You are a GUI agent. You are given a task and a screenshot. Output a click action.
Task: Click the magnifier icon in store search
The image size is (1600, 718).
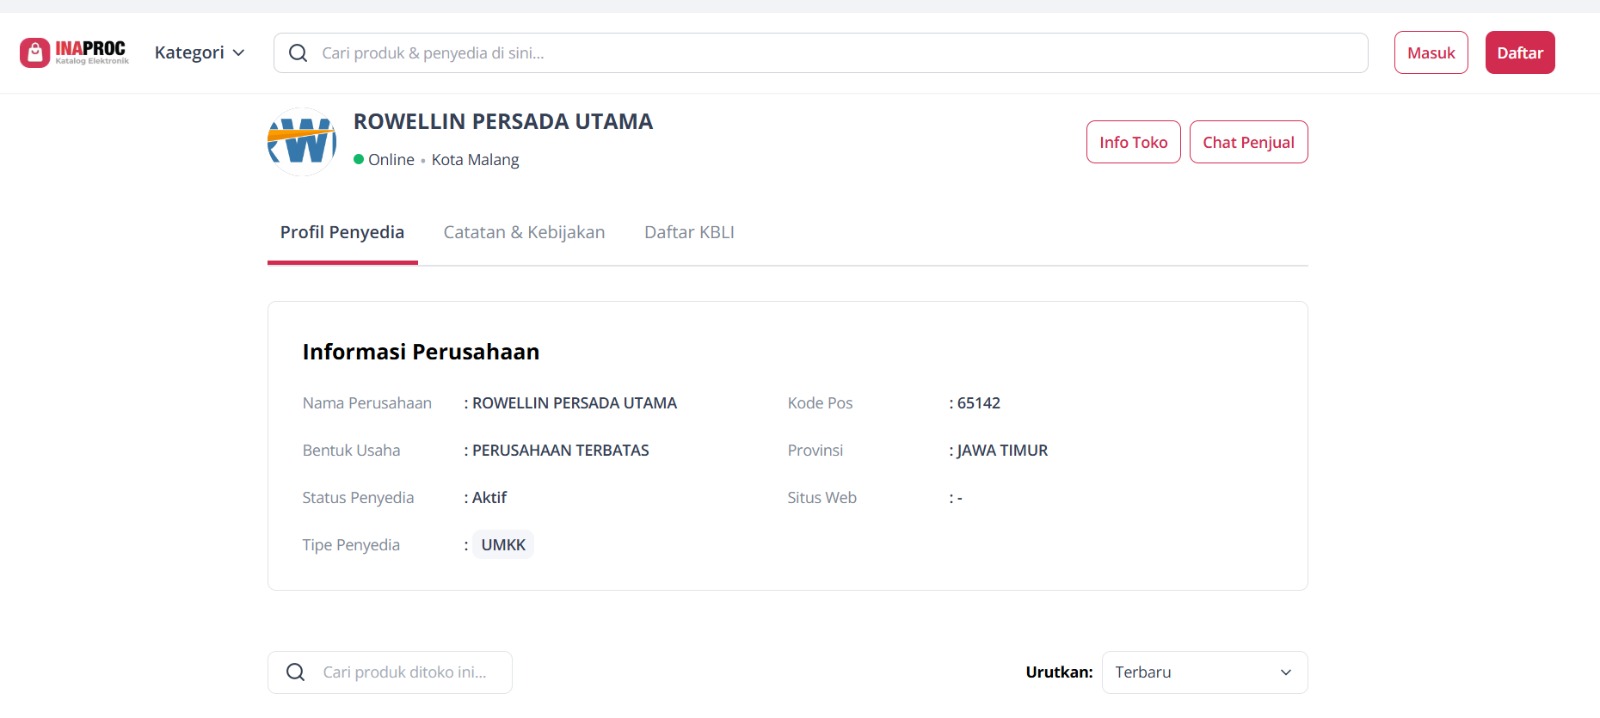(x=295, y=672)
